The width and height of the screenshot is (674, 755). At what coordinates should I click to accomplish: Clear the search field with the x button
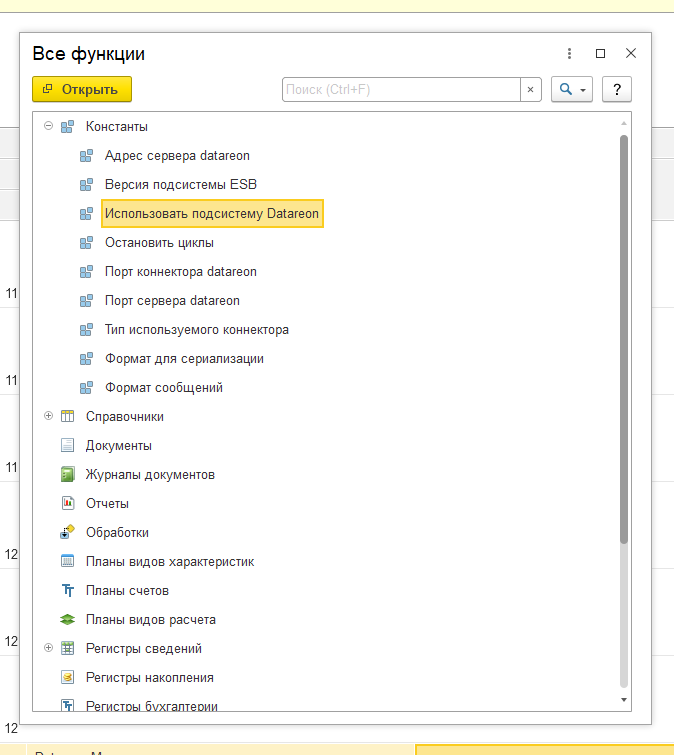(x=531, y=89)
